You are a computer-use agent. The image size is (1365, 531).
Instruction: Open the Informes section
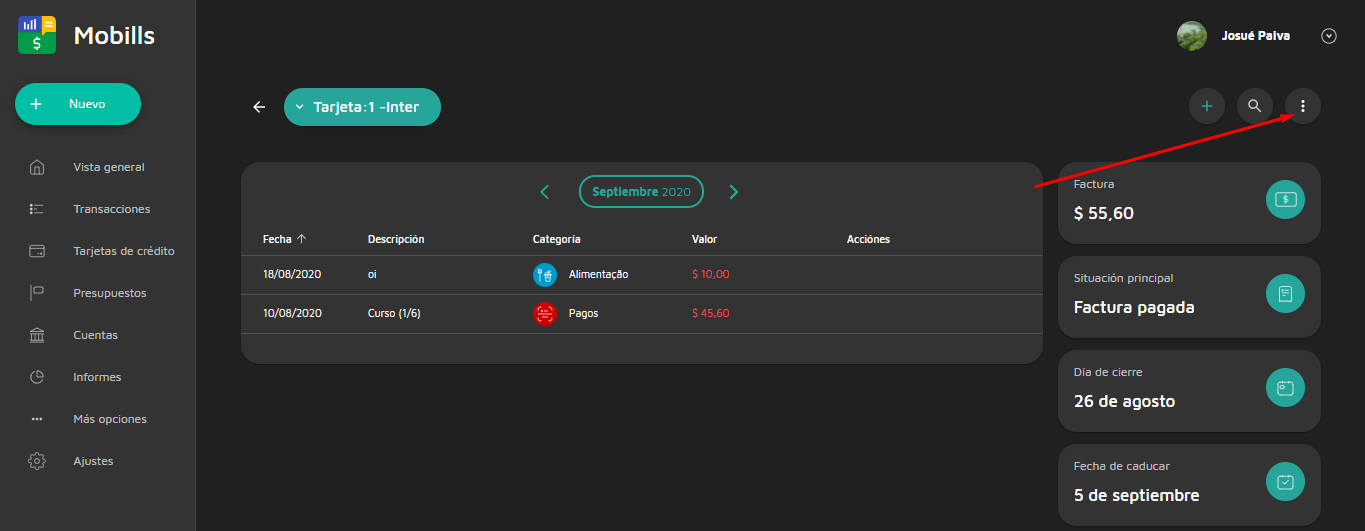(x=97, y=377)
